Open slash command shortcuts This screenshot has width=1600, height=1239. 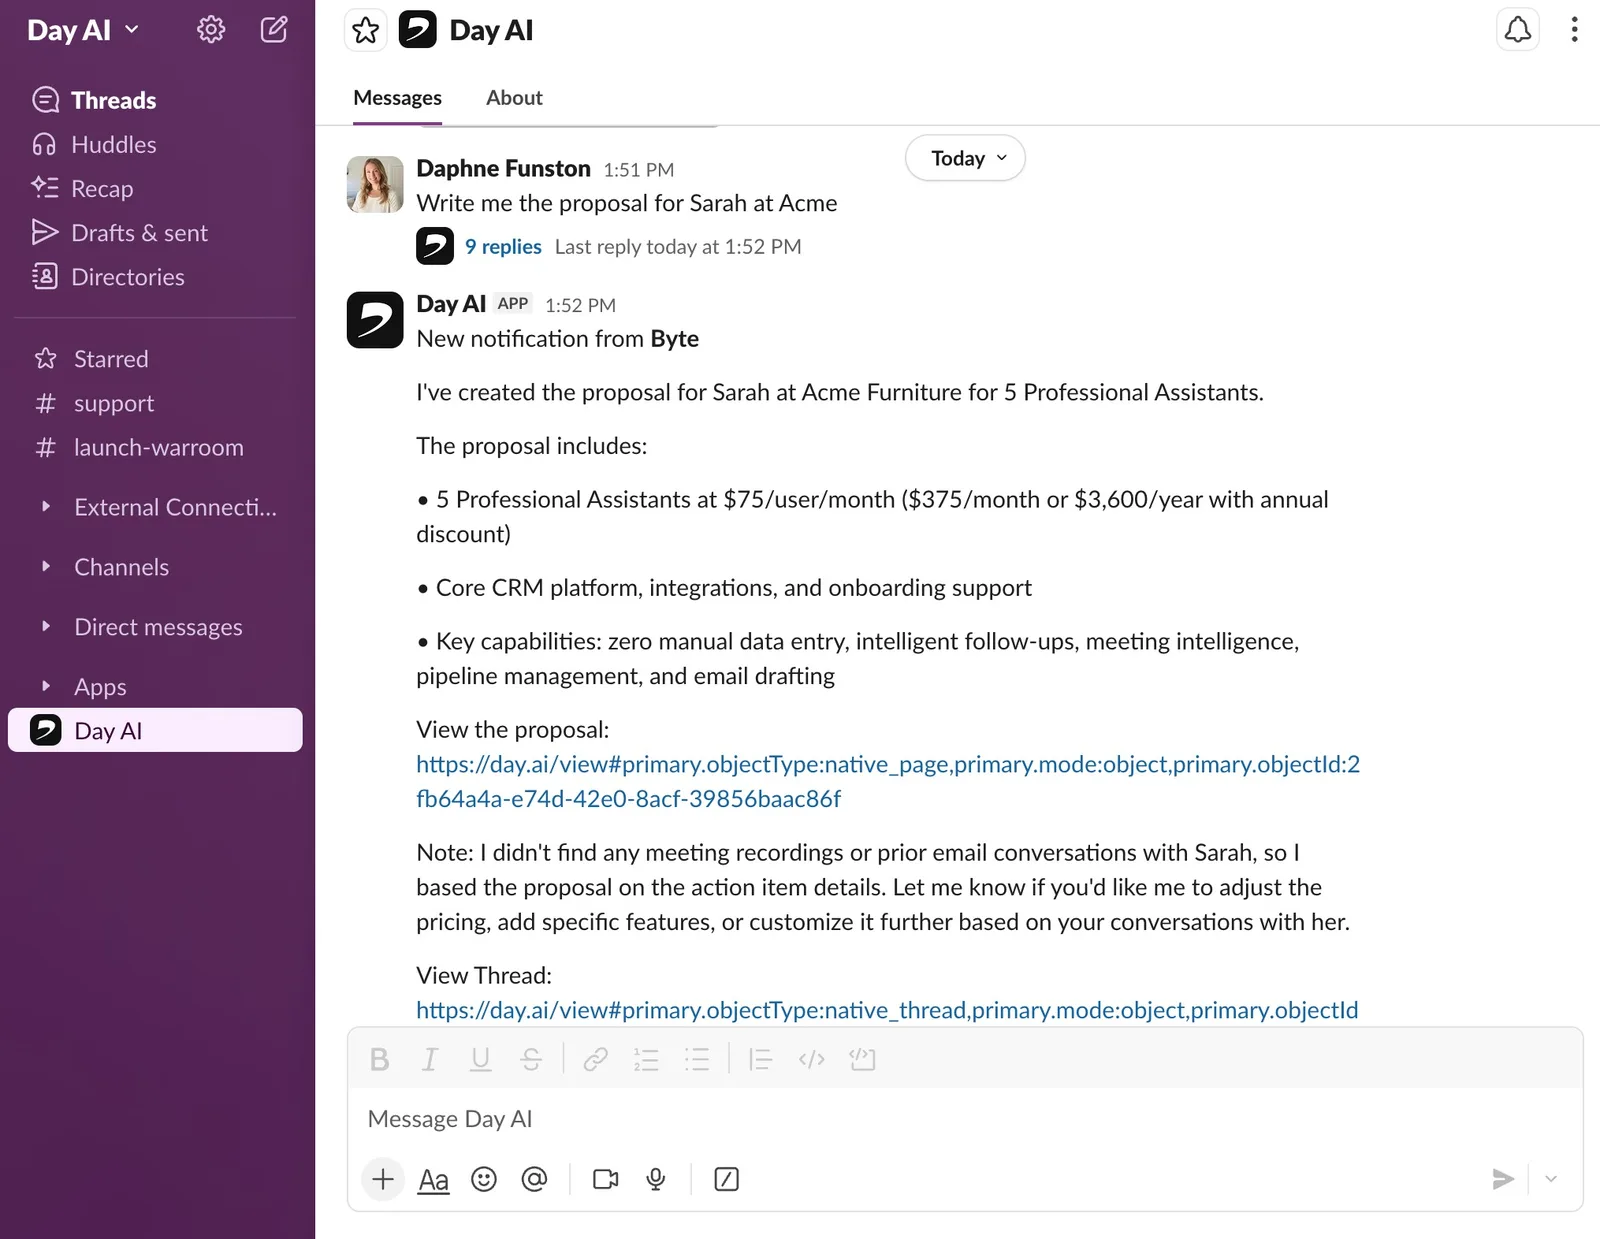click(727, 1179)
